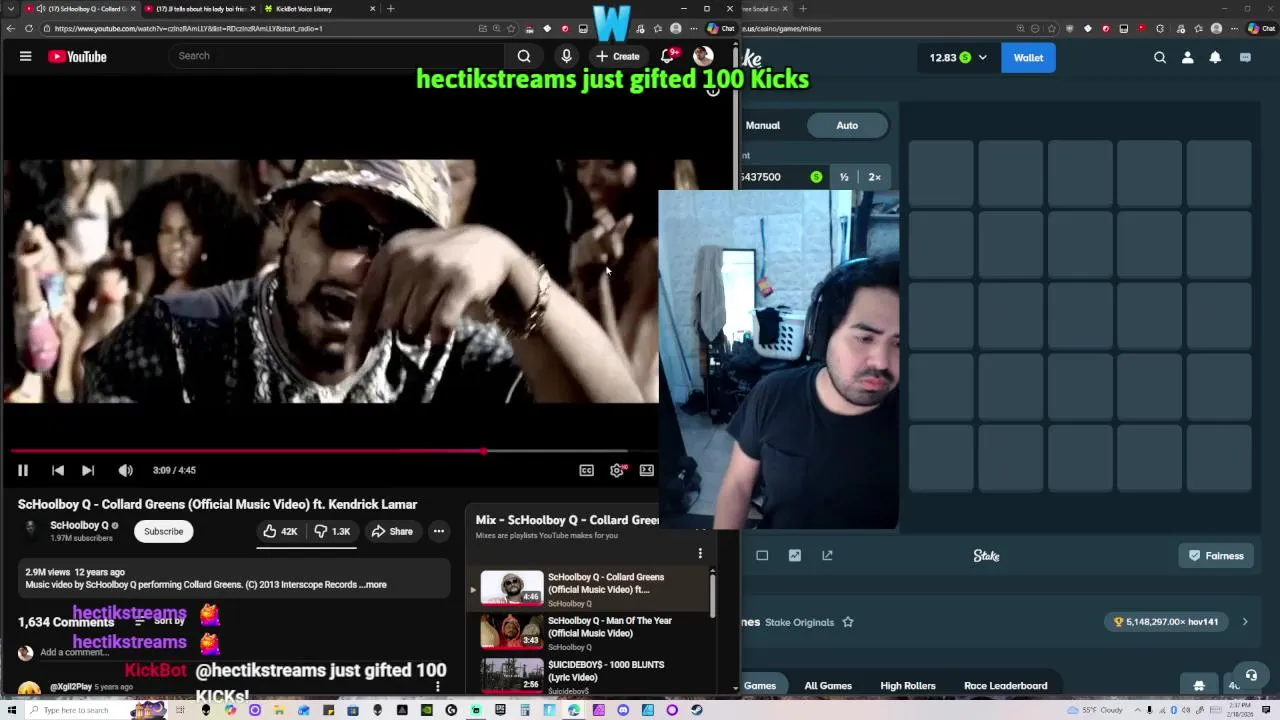Open Stake Fairness details
The height and width of the screenshot is (720, 1280).
[x=1216, y=556]
